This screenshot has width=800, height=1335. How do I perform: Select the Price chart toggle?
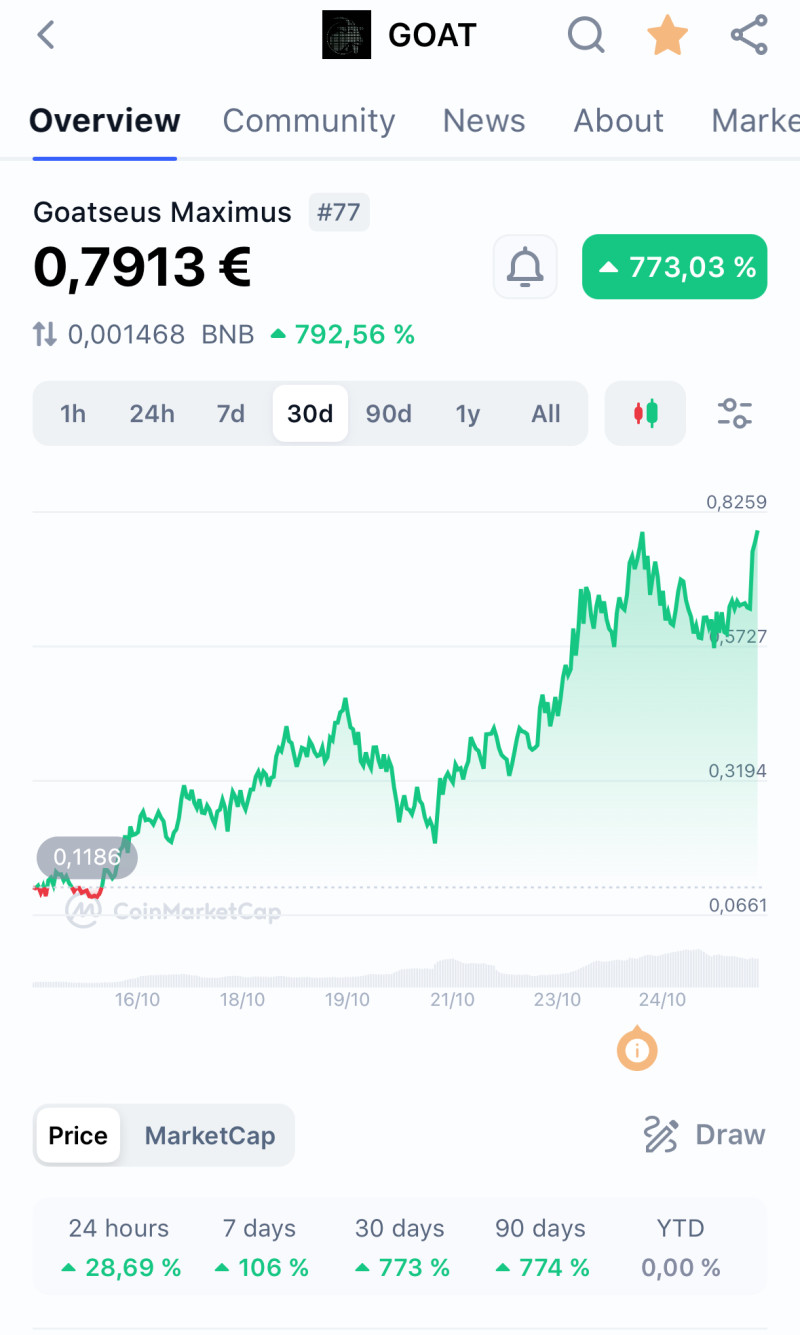pyautogui.click(x=78, y=1136)
